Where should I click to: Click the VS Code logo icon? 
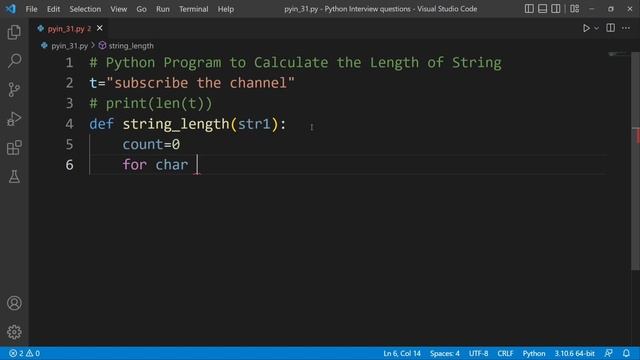pos(11,9)
